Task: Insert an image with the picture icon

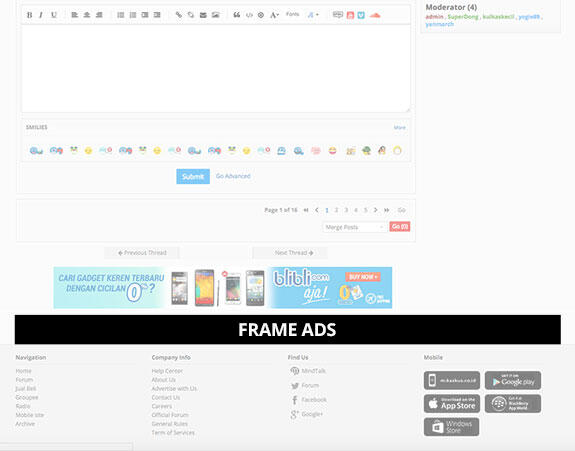Action: (x=216, y=15)
